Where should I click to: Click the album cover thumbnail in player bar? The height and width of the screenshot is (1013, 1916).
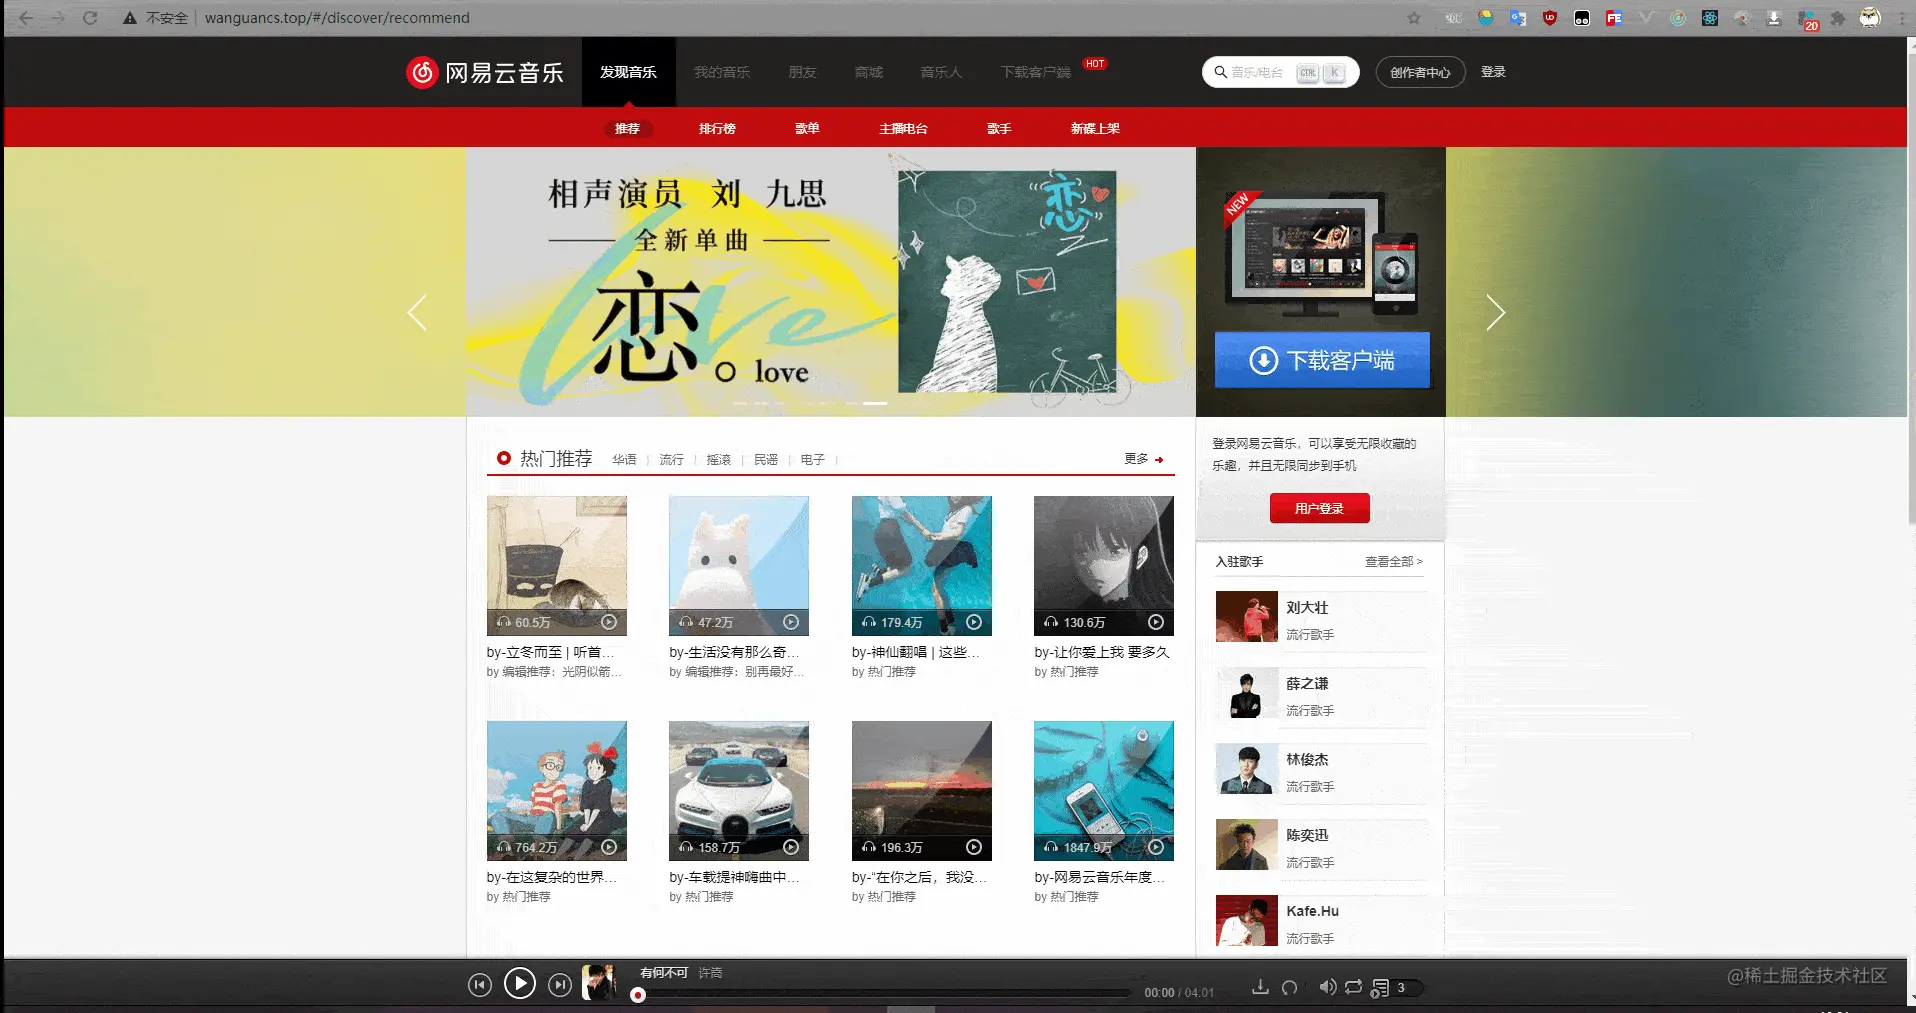point(599,983)
